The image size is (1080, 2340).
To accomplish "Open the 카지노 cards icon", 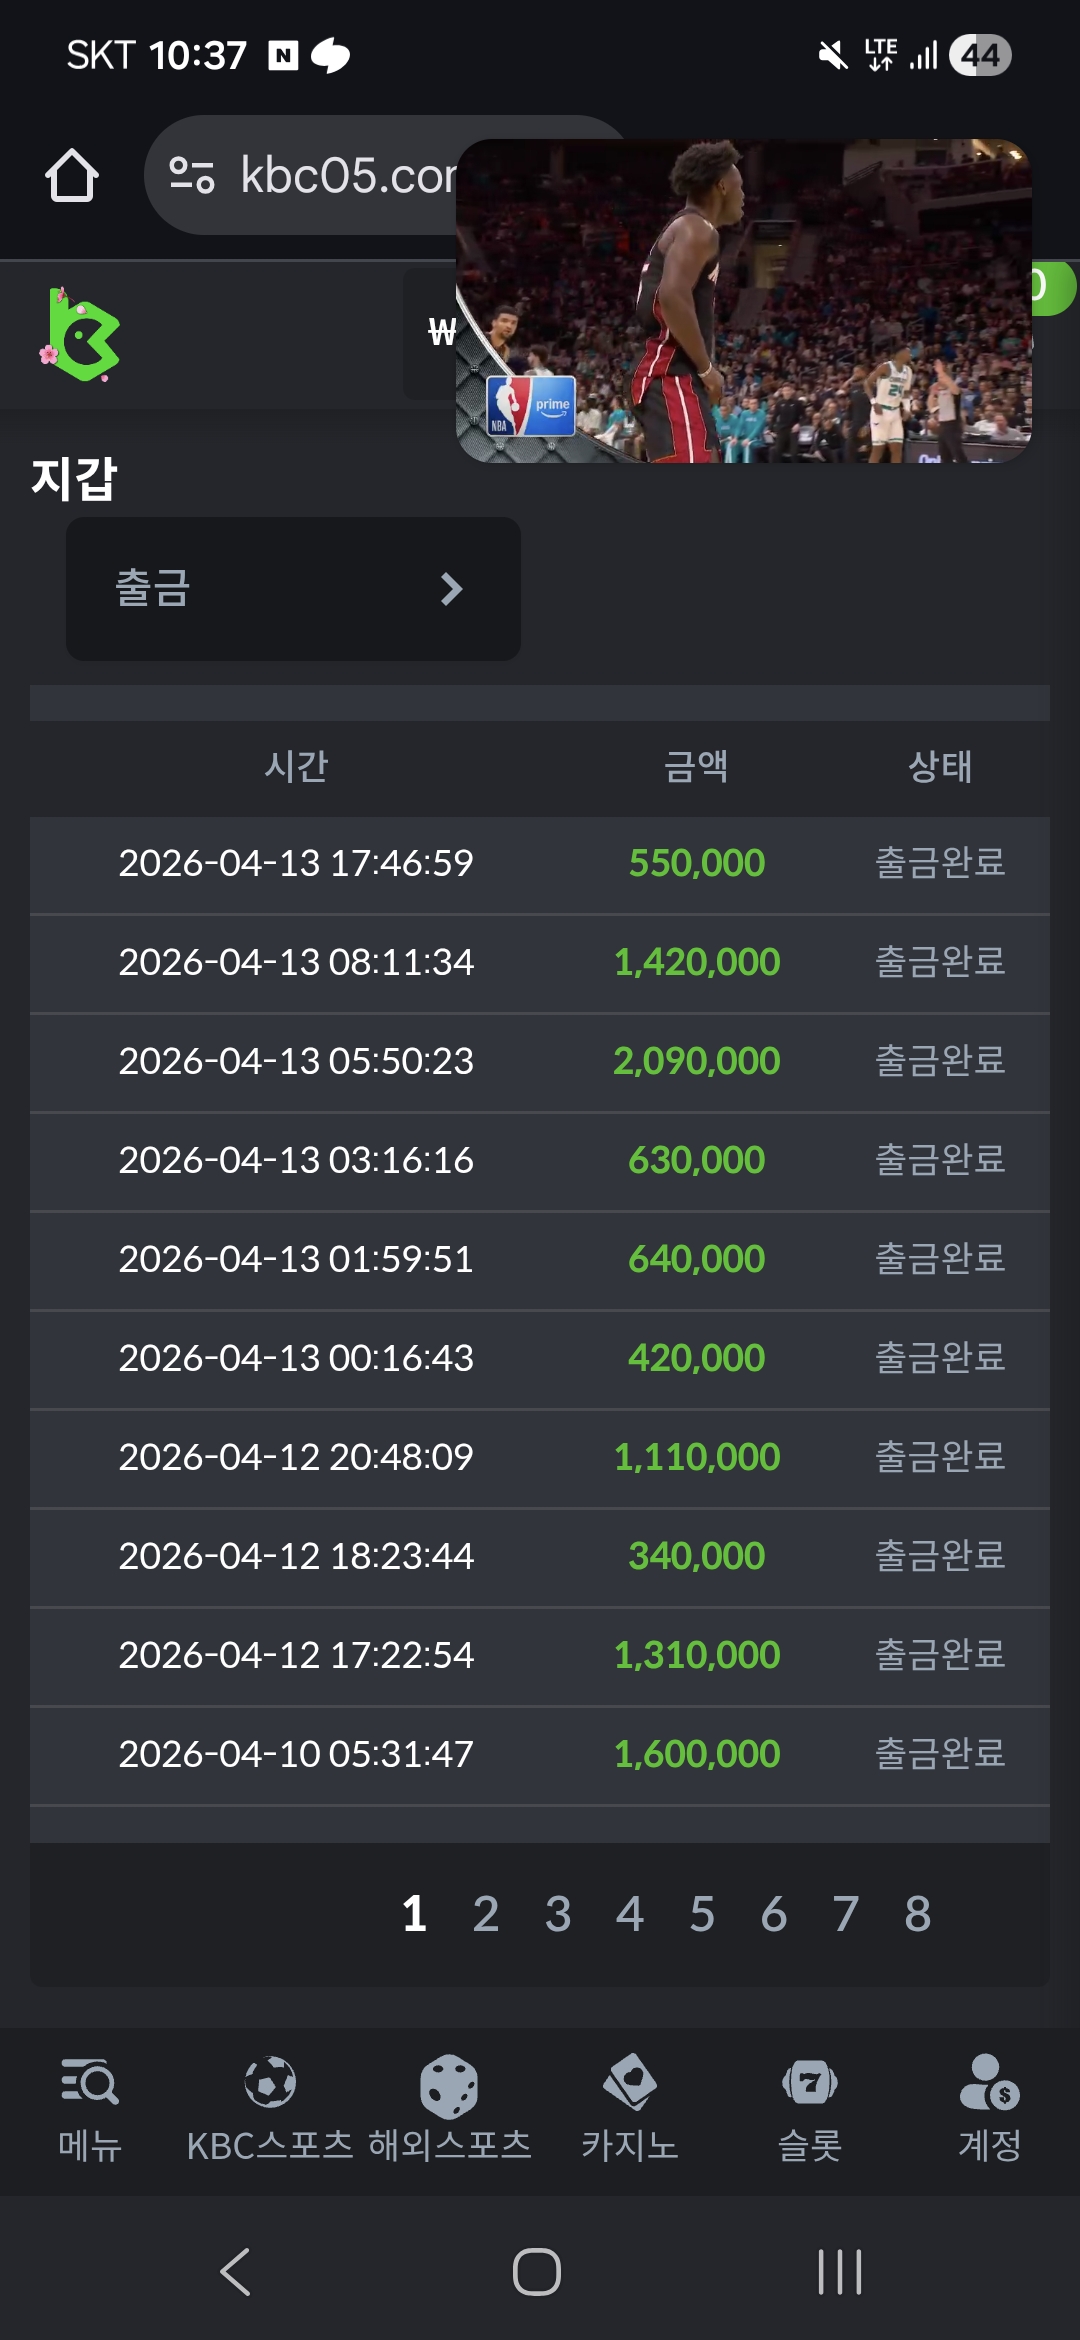I will [x=630, y=2085].
